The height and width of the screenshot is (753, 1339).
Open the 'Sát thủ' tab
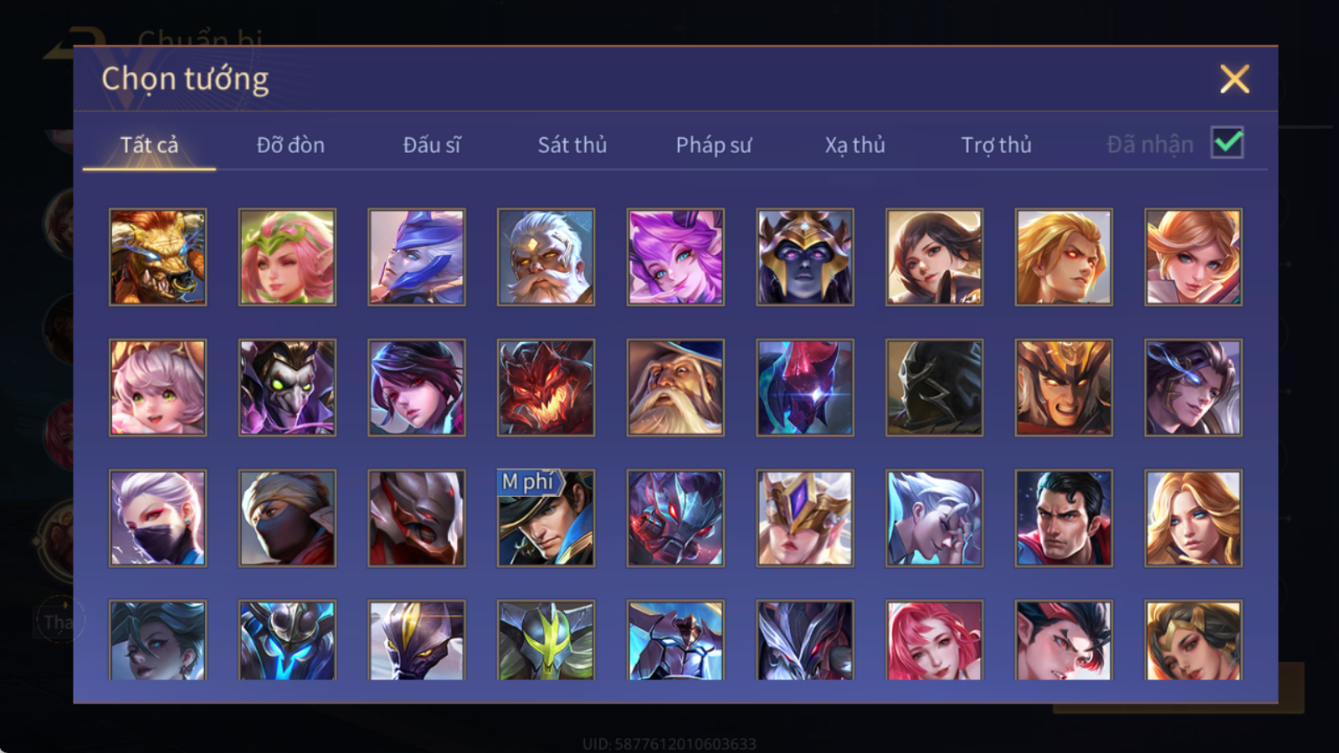pyautogui.click(x=572, y=145)
